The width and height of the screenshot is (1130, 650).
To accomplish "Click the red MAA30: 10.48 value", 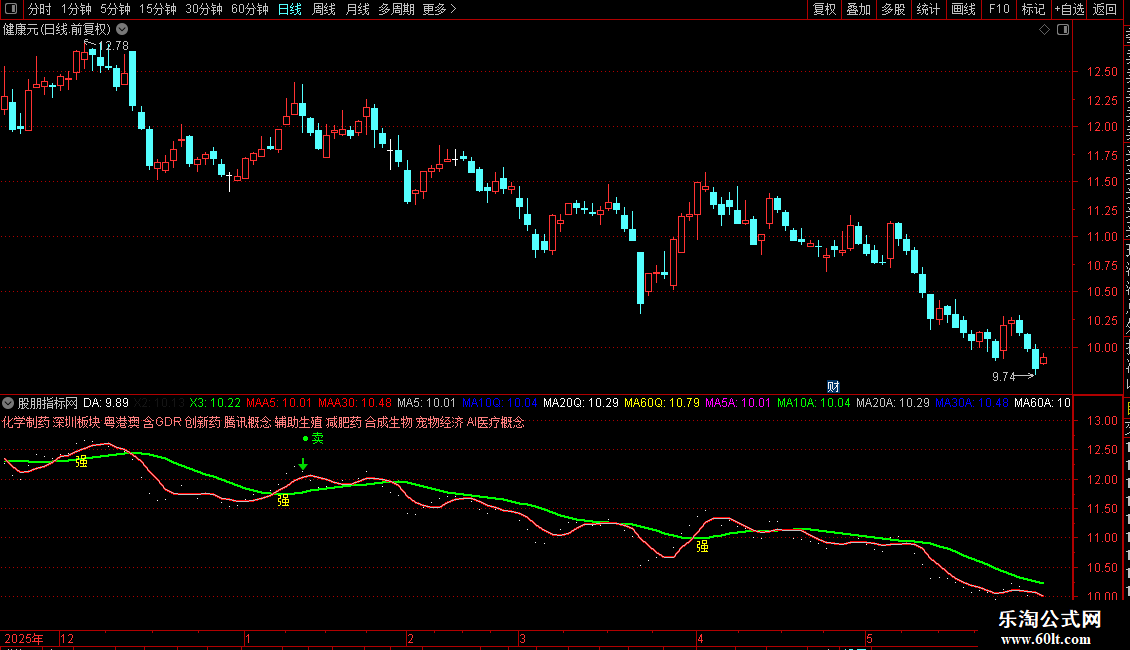I will [x=355, y=403].
